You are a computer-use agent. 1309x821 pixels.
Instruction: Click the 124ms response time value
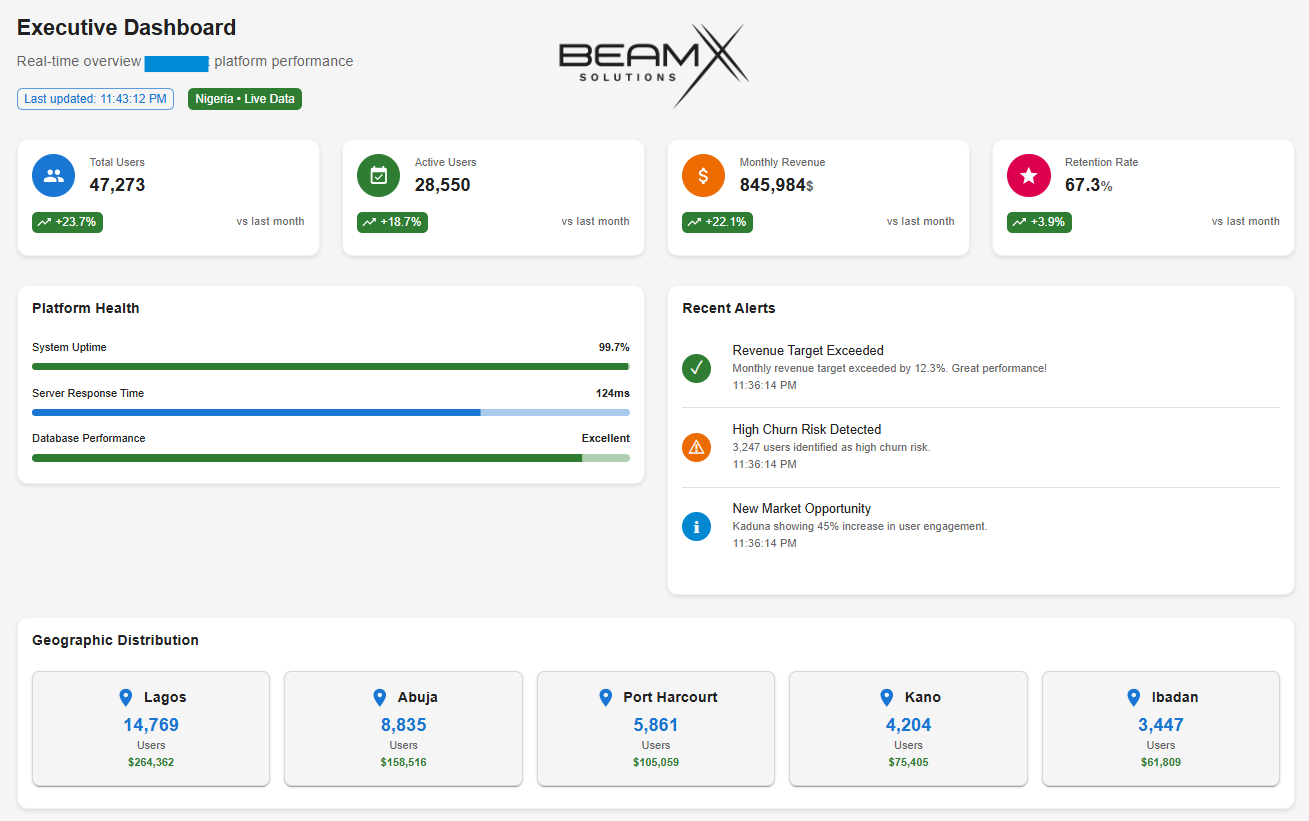pyautogui.click(x=613, y=393)
